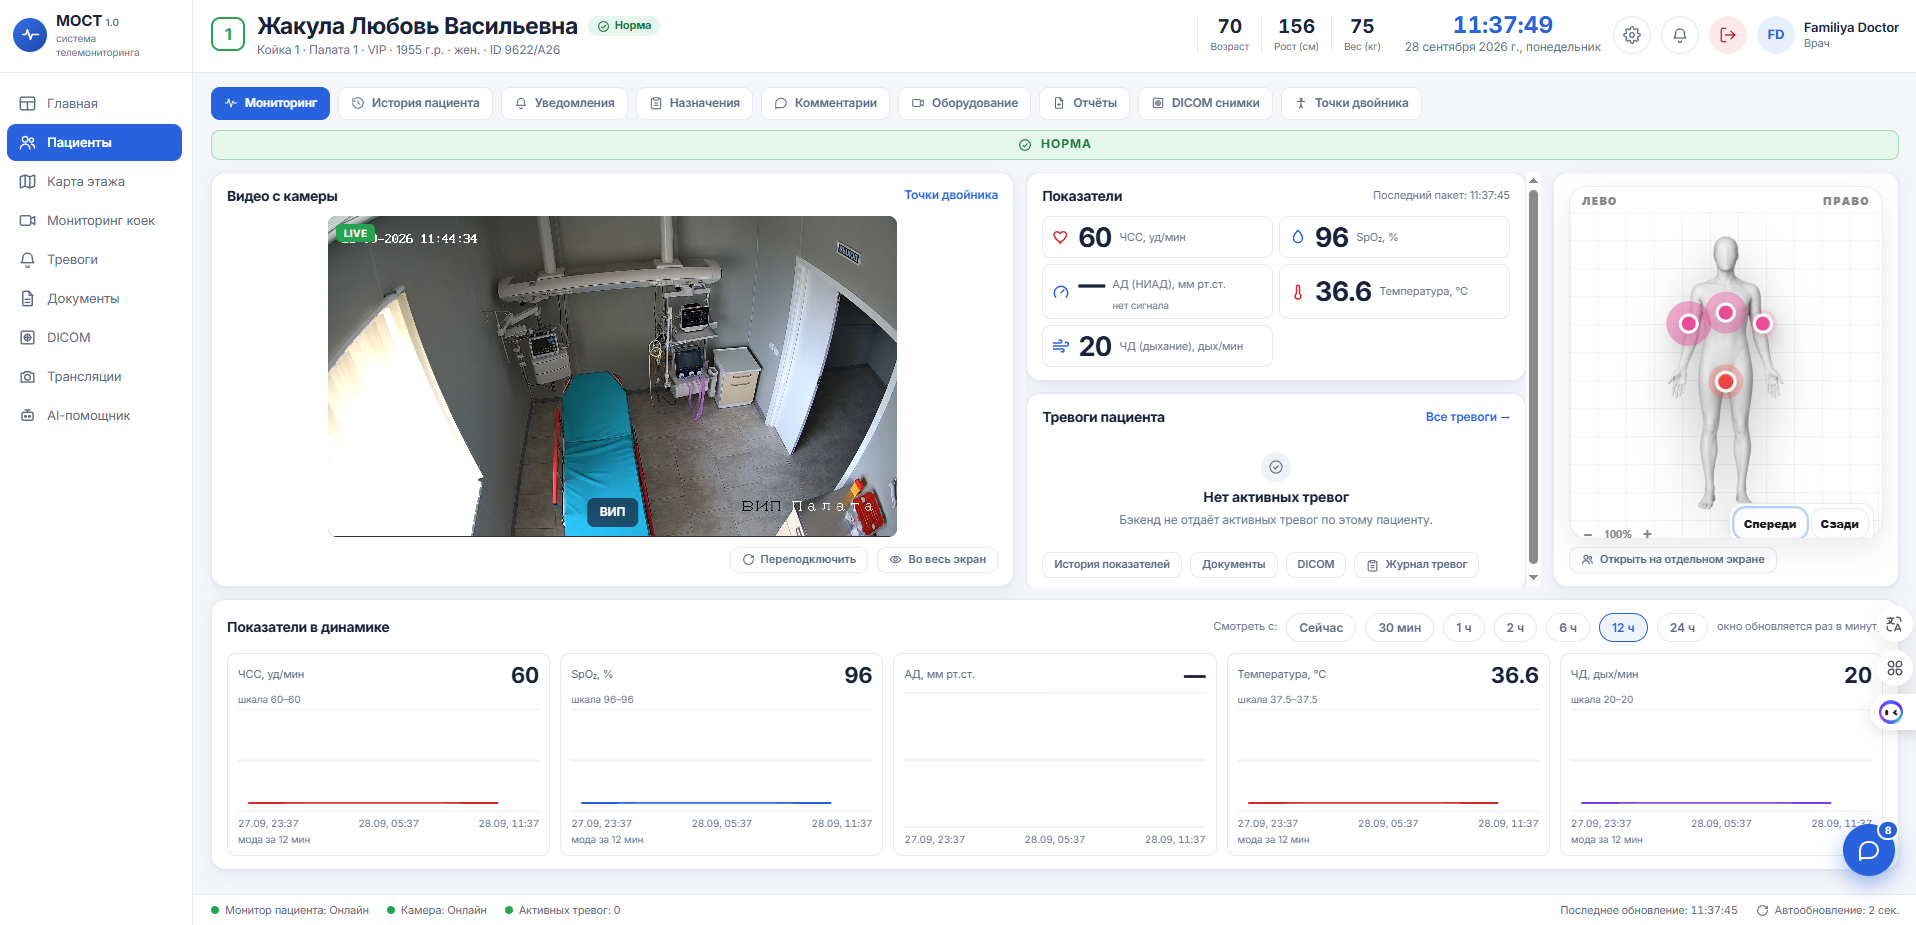
Task: Click the blood pressure gauge icon
Action: click(1061, 292)
